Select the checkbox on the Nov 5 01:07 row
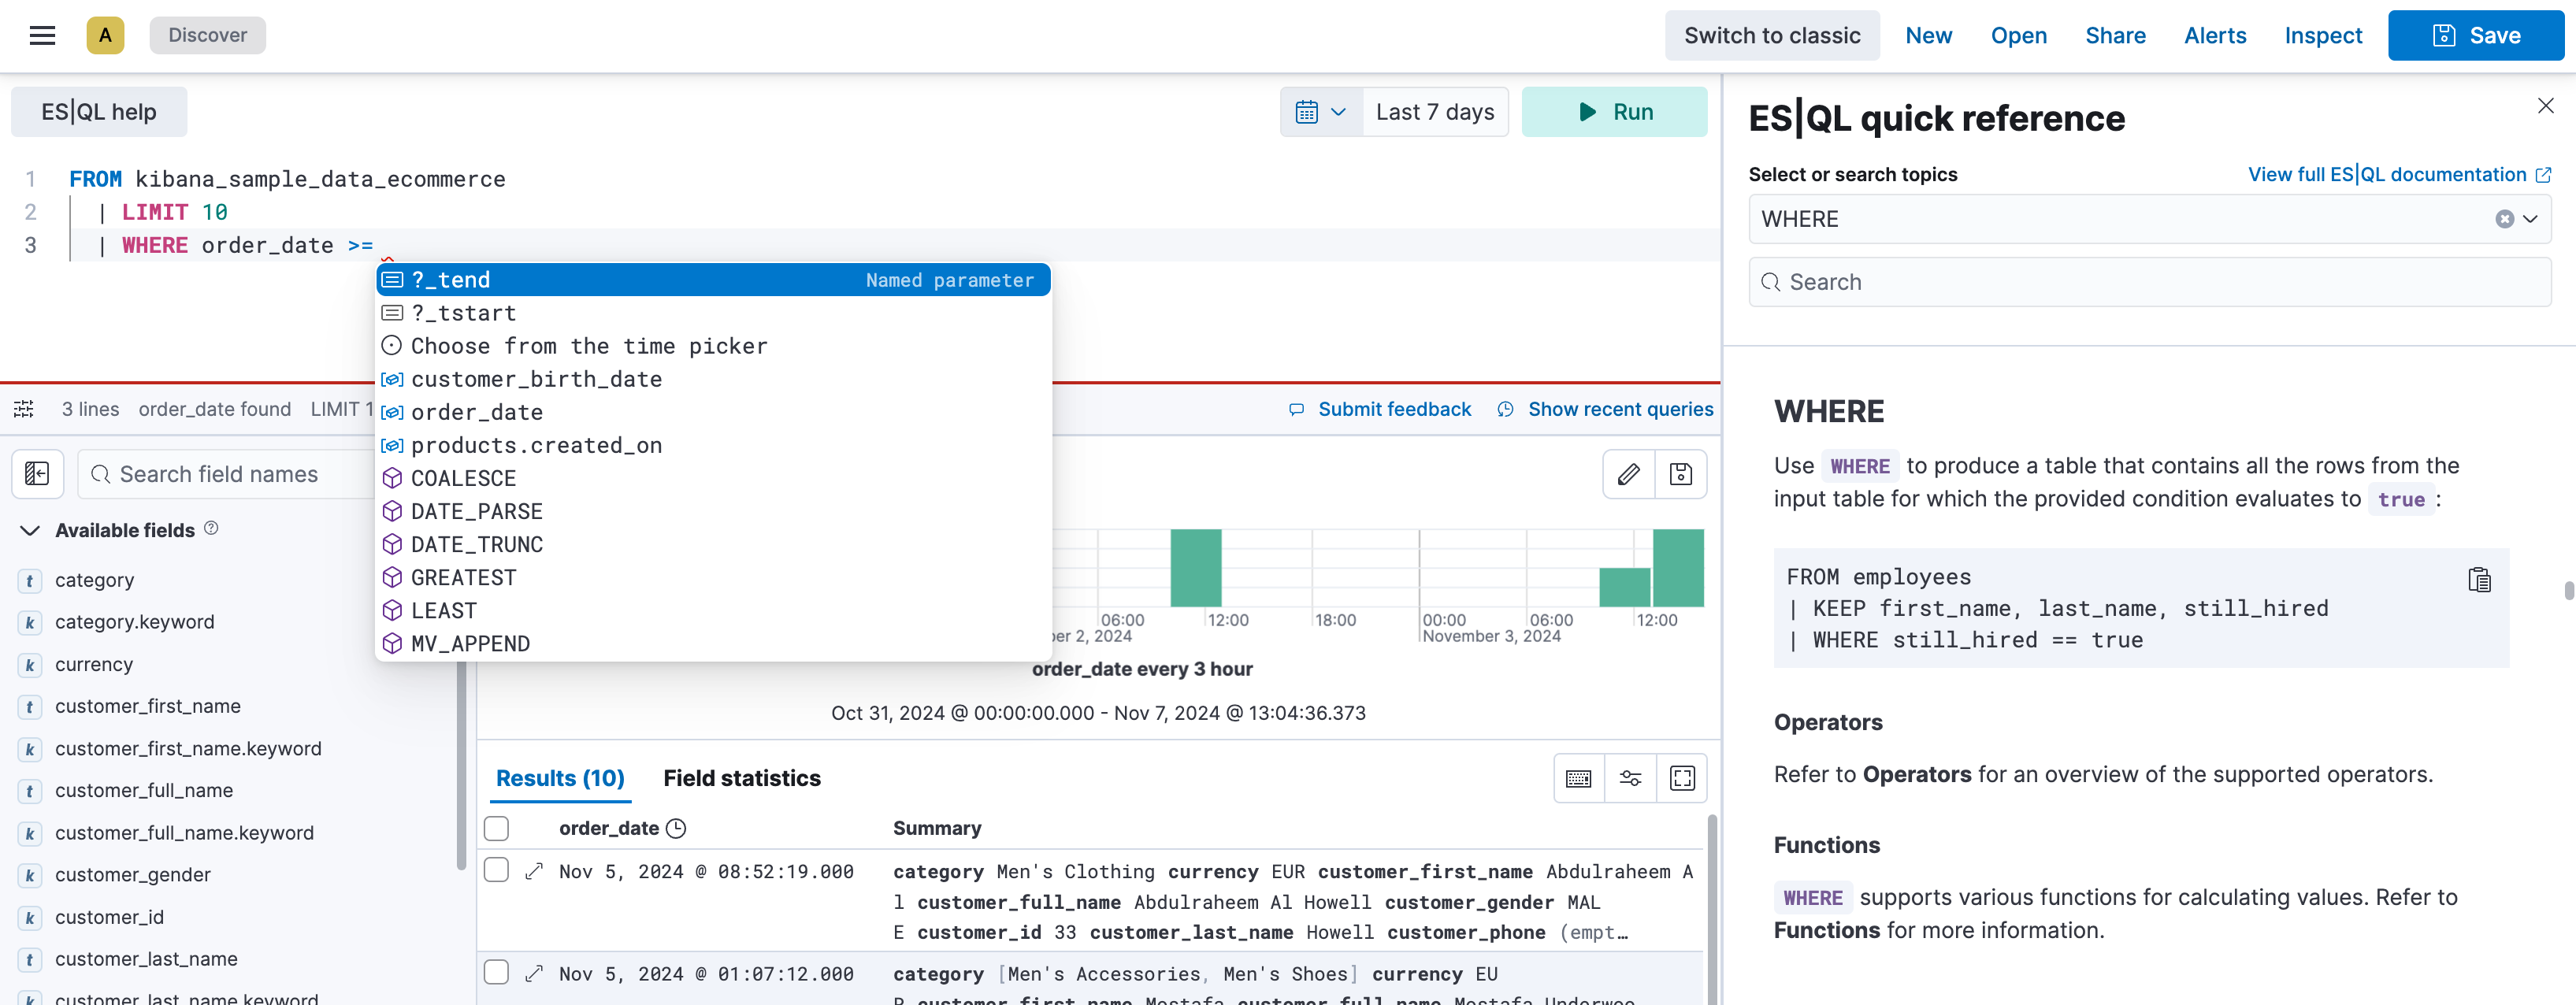Screen dimensions: 2576x1005 pyautogui.click(x=497, y=972)
